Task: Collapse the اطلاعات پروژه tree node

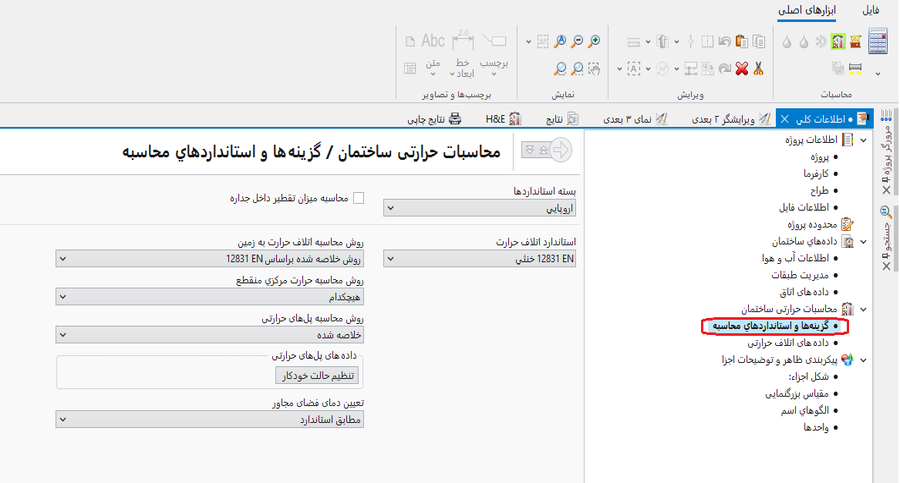Action: point(862,140)
